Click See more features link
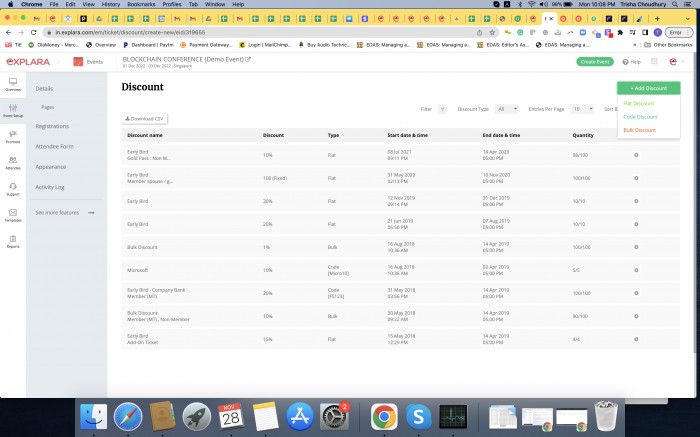The height and width of the screenshot is (437, 700). 65,213
